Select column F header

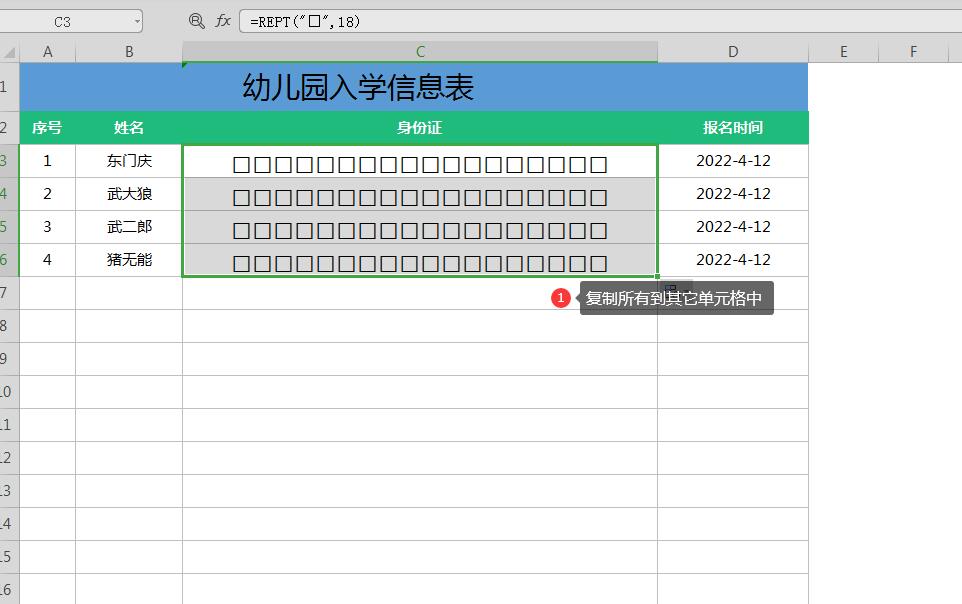coord(914,52)
